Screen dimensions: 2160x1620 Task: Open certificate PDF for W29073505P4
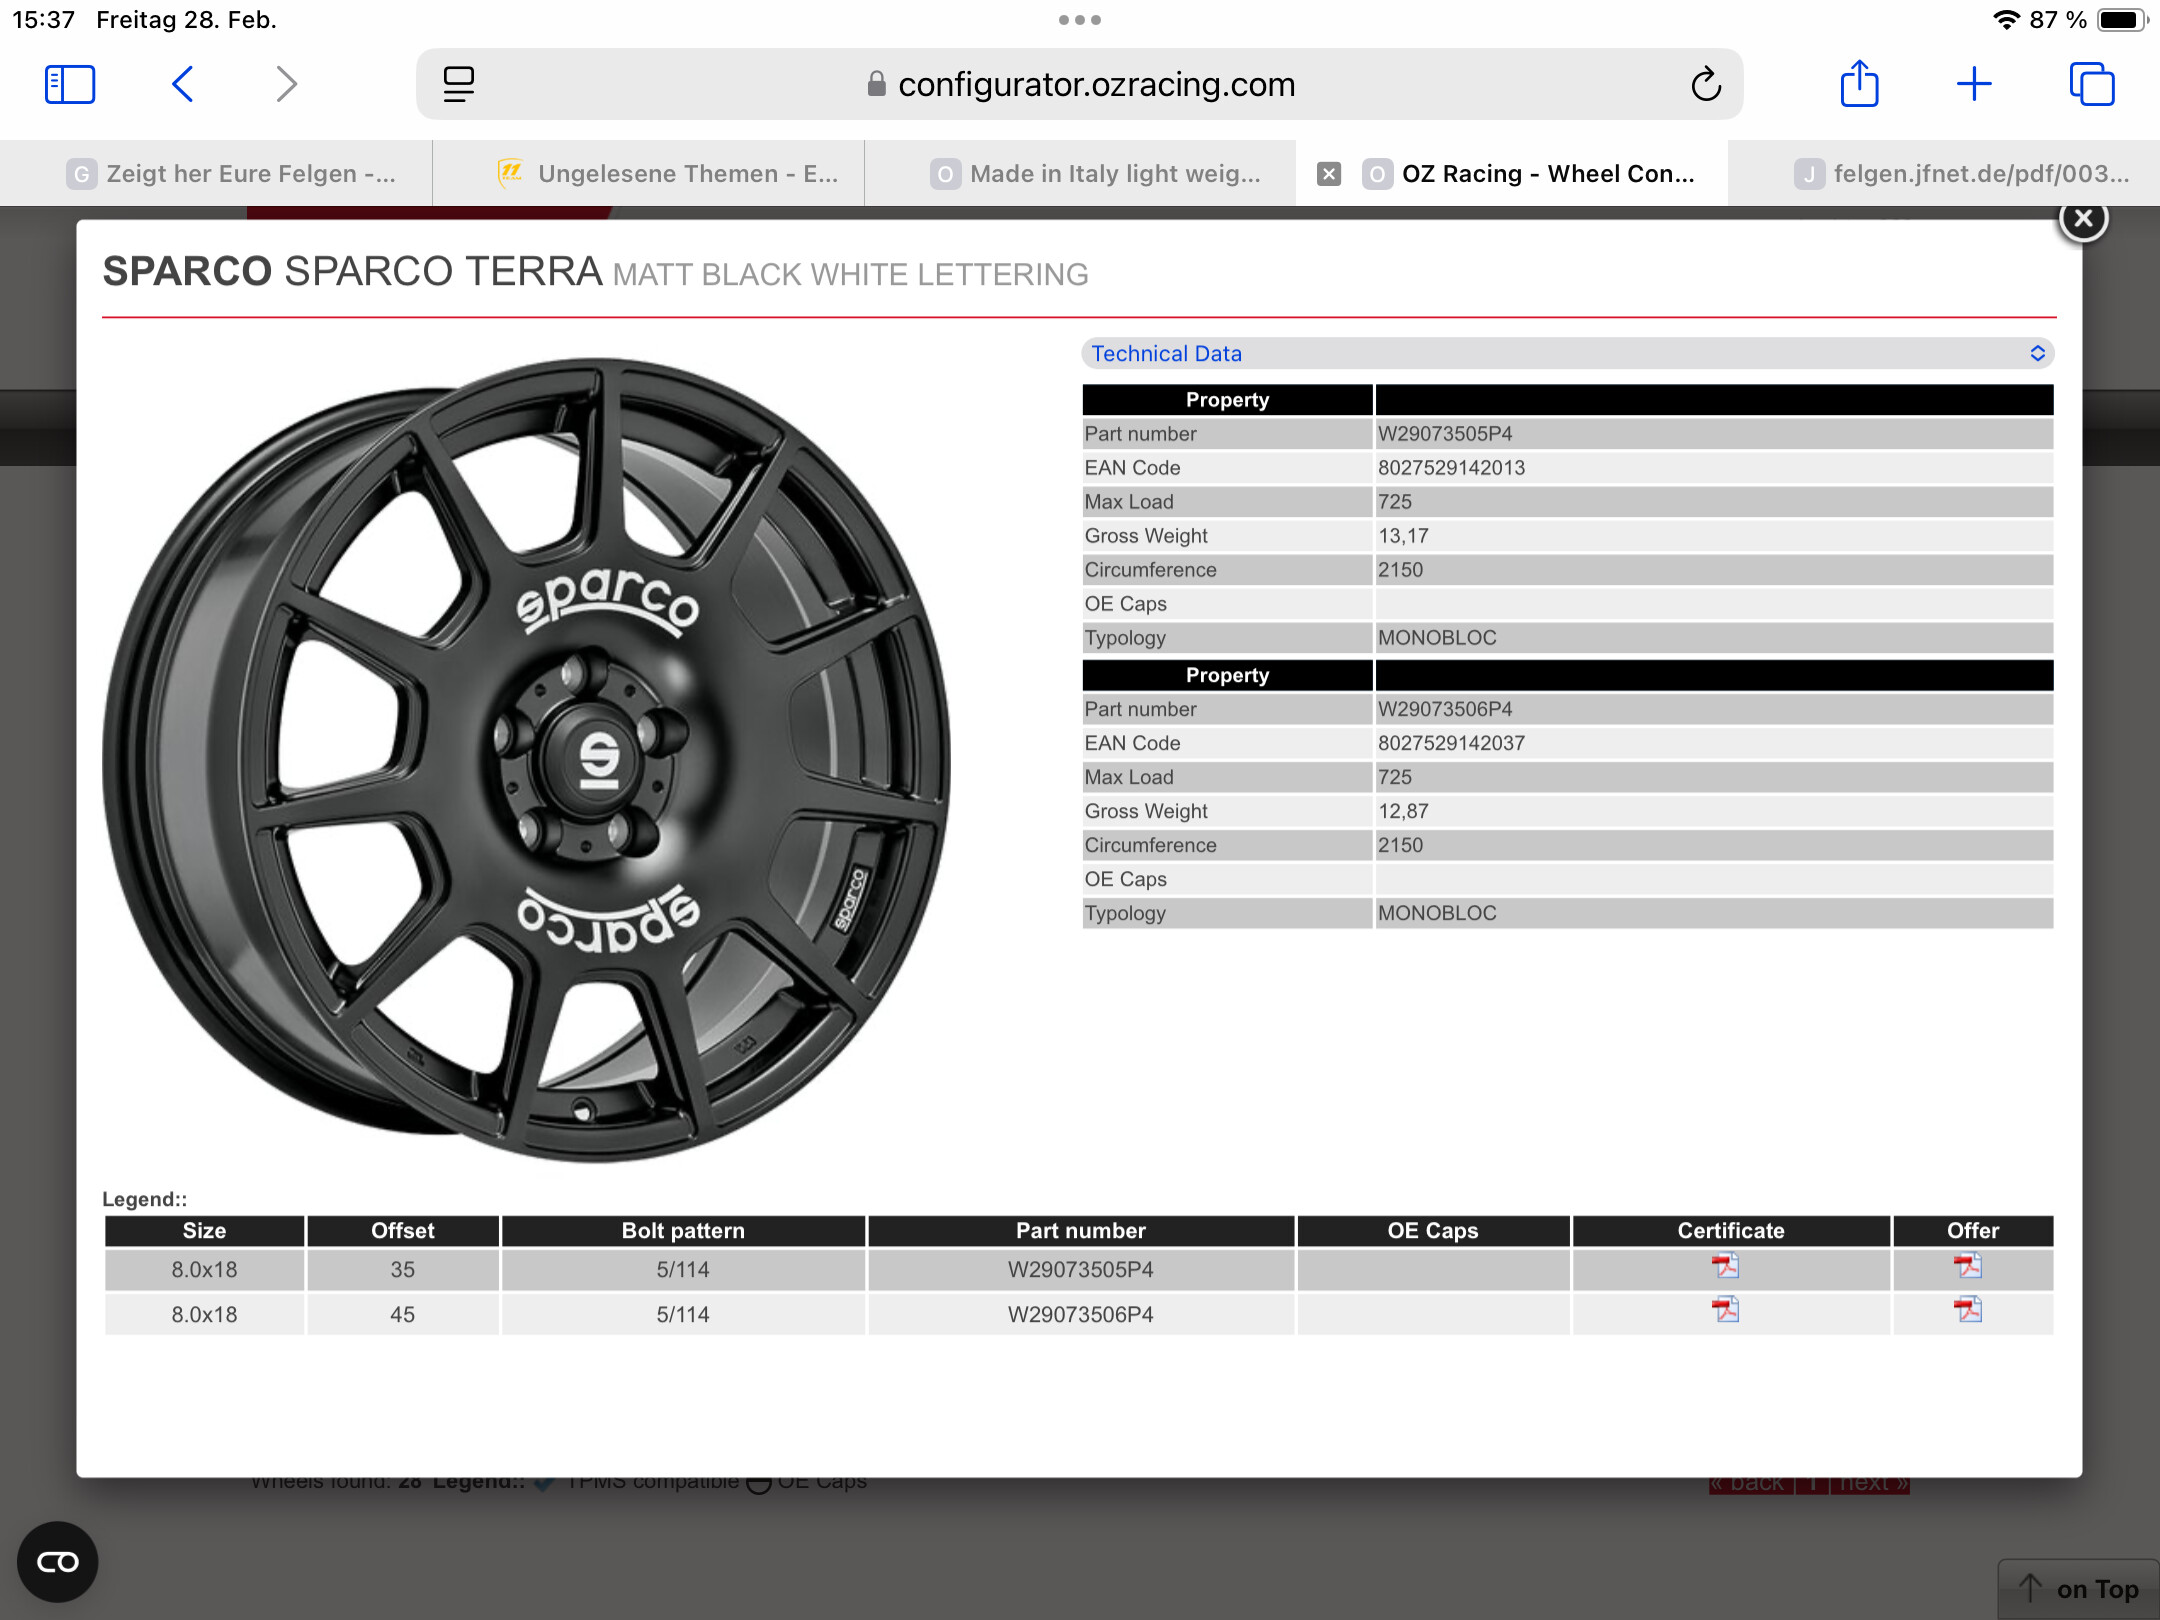tap(1725, 1267)
